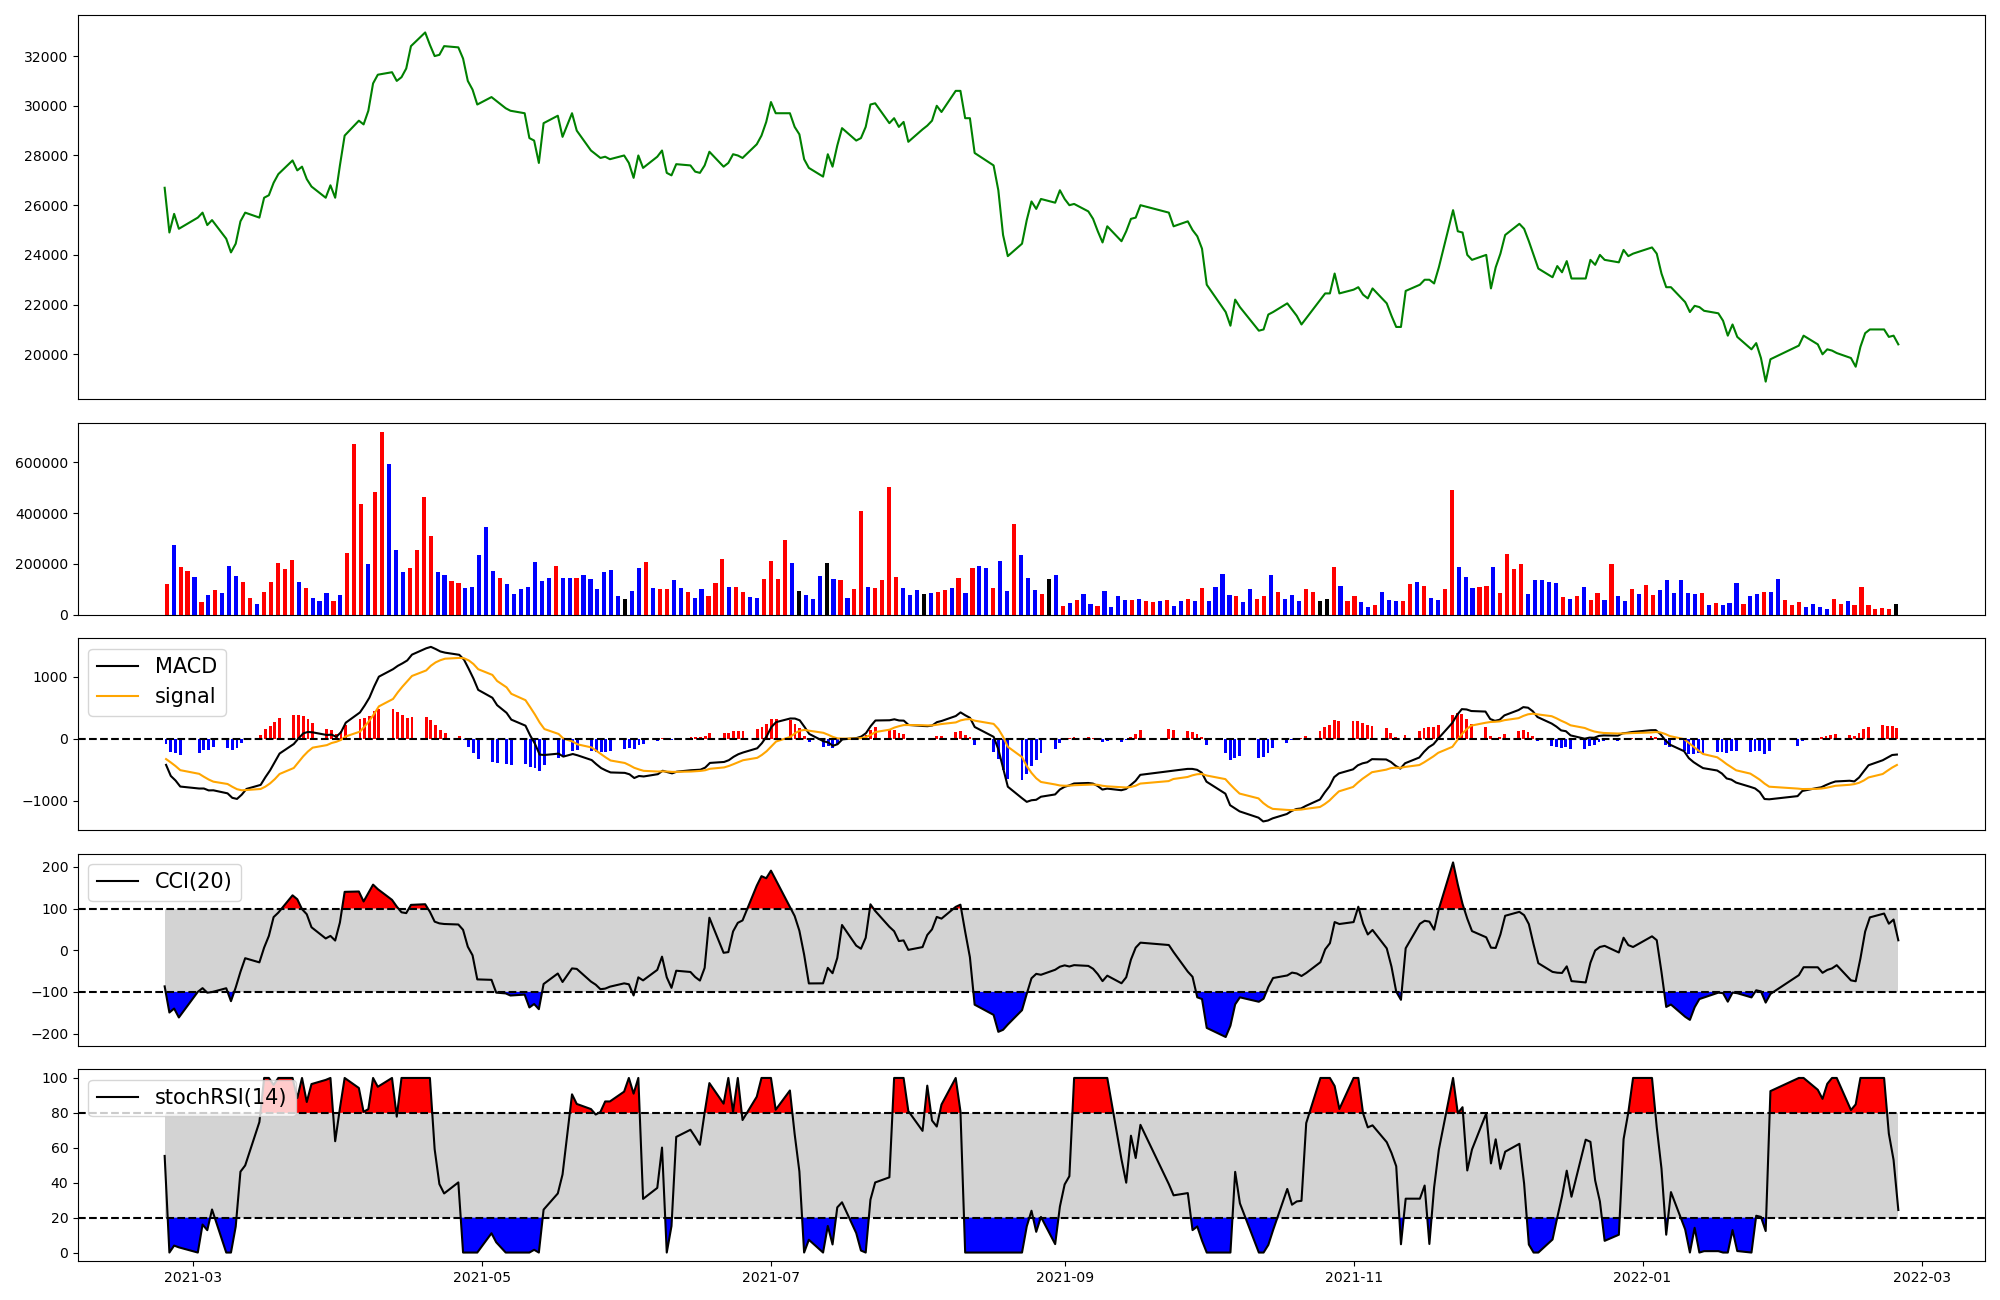Click the 2021-03 x-axis date label
2000x1300 pixels.
pyautogui.click(x=193, y=1277)
